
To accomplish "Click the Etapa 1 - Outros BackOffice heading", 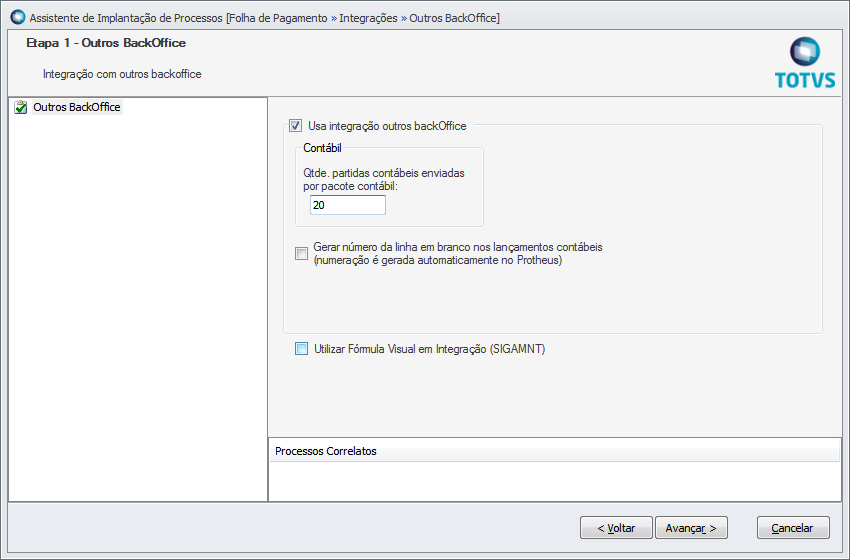I will pyautogui.click(x=106, y=43).
